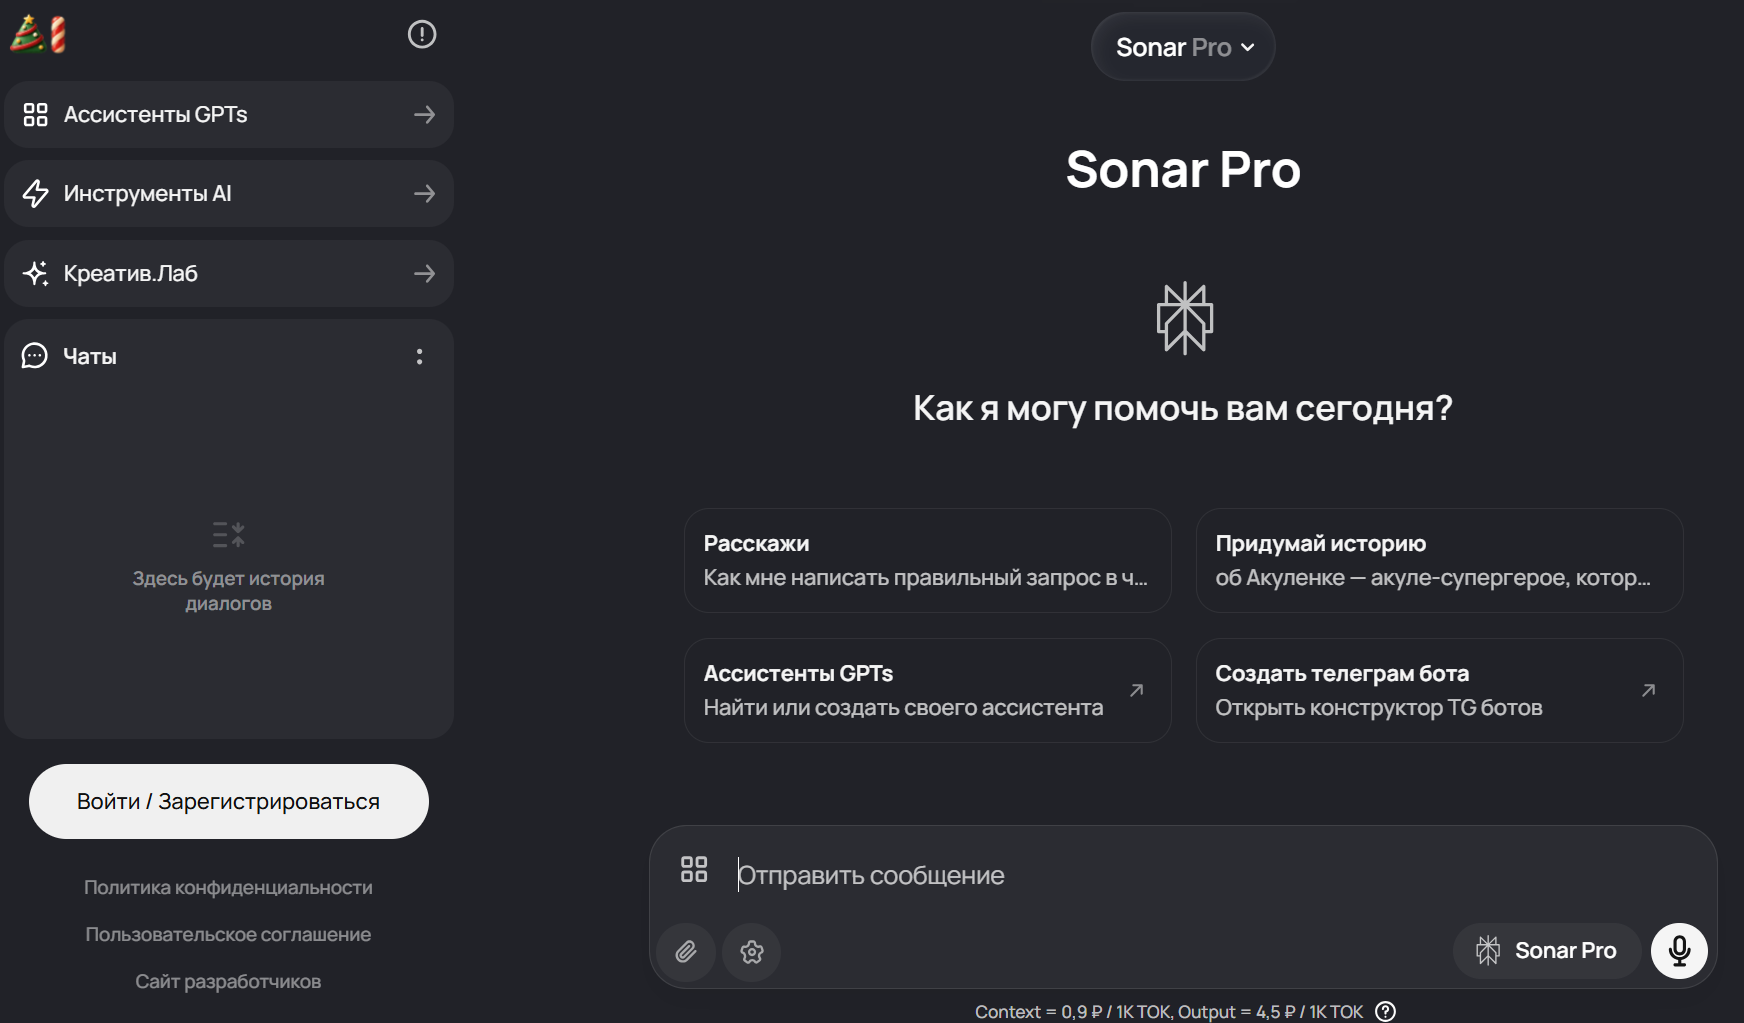Click the grid icon inside the message box
1744x1023 pixels.
694,869
